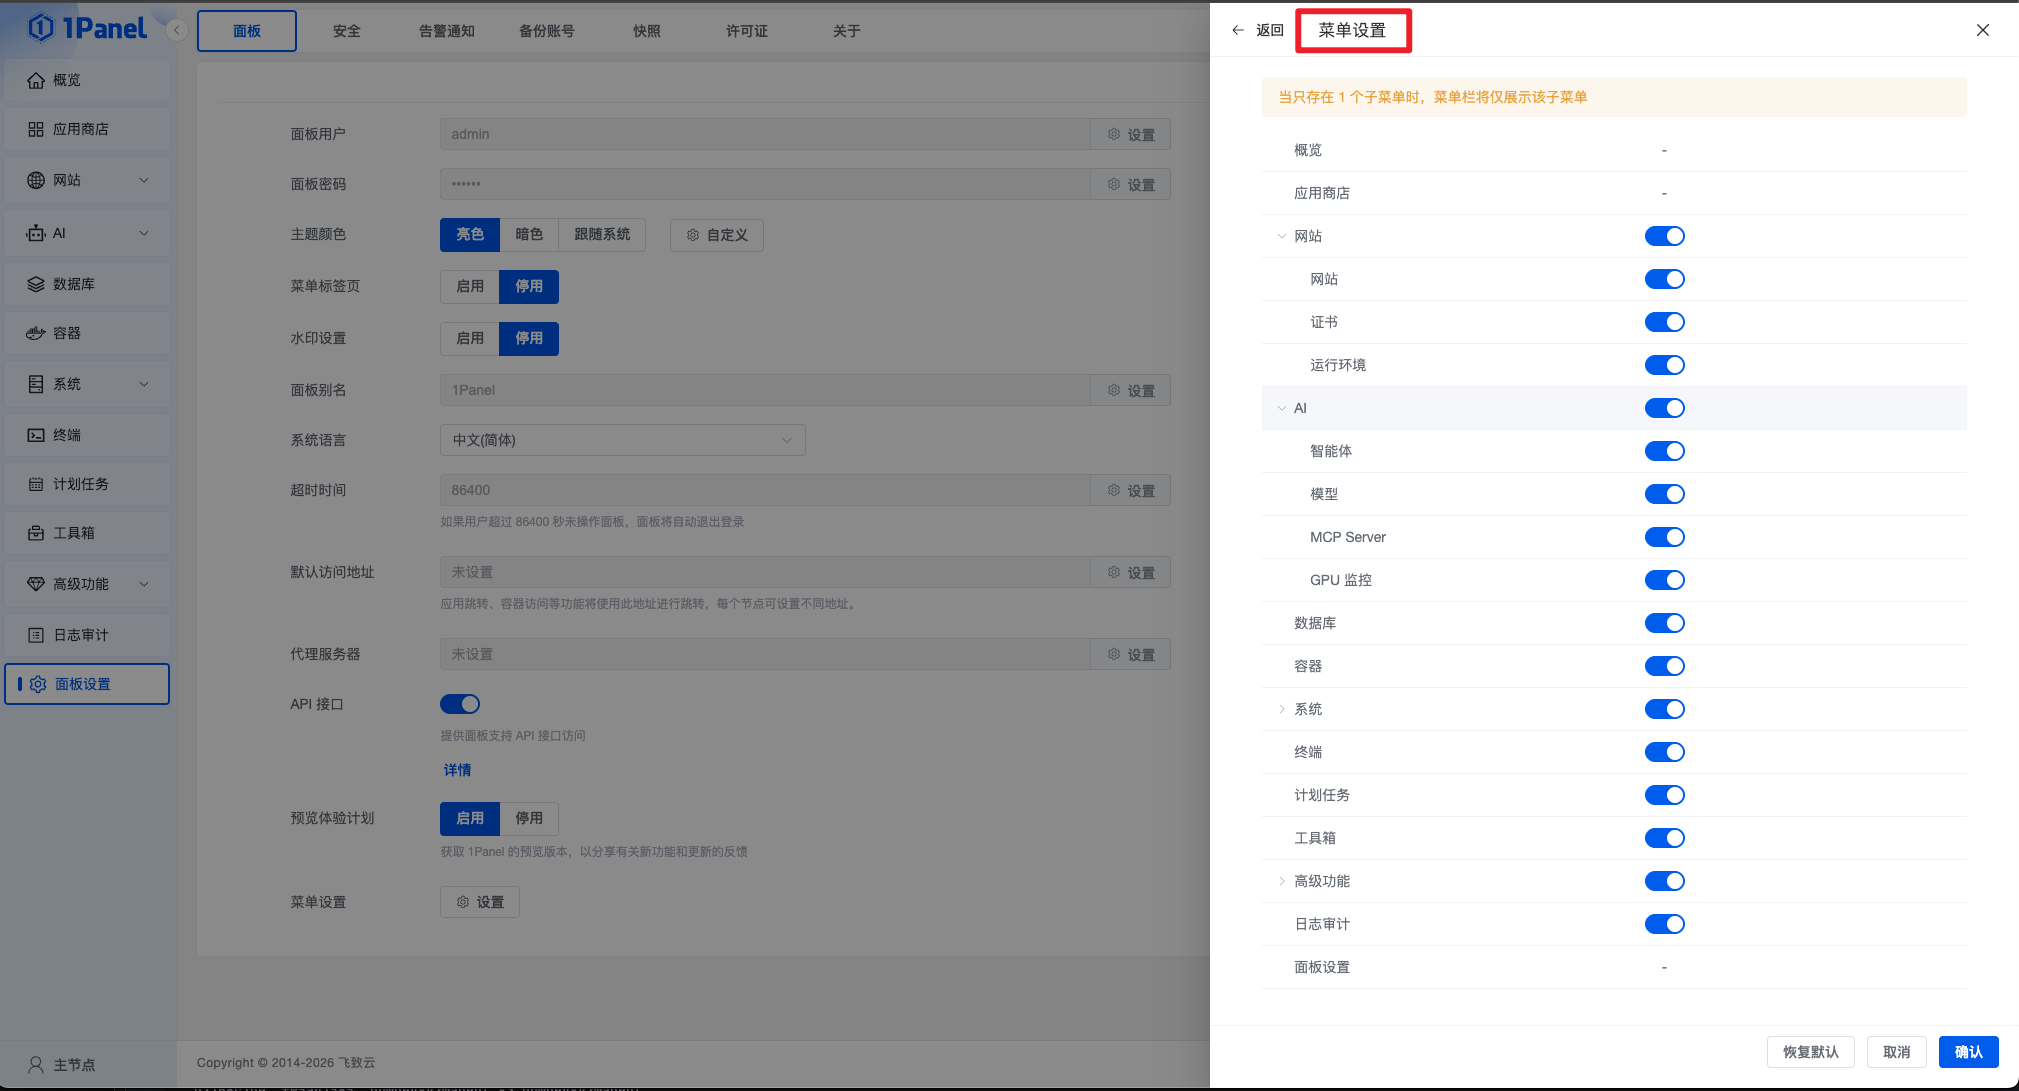Open 应用商店 from sidebar grid icon

[x=36, y=129]
